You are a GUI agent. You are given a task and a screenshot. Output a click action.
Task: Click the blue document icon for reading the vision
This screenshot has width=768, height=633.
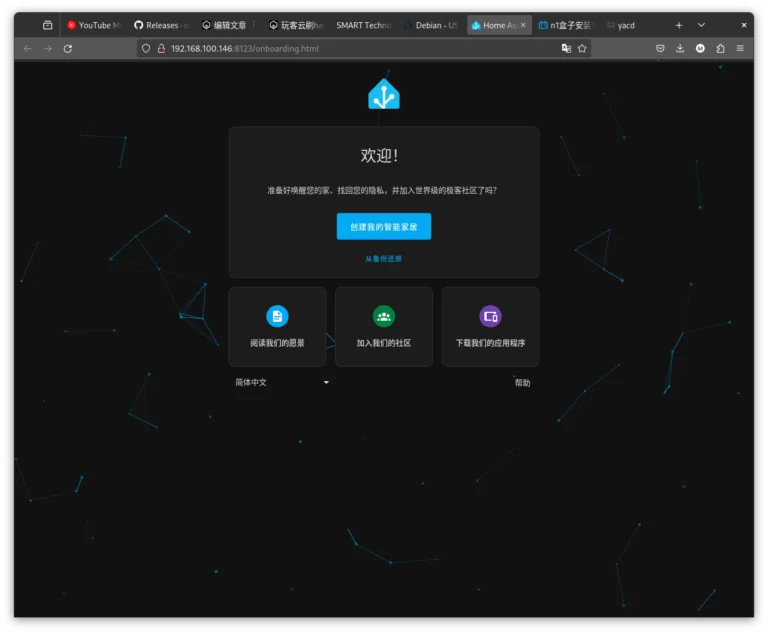click(x=277, y=316)
